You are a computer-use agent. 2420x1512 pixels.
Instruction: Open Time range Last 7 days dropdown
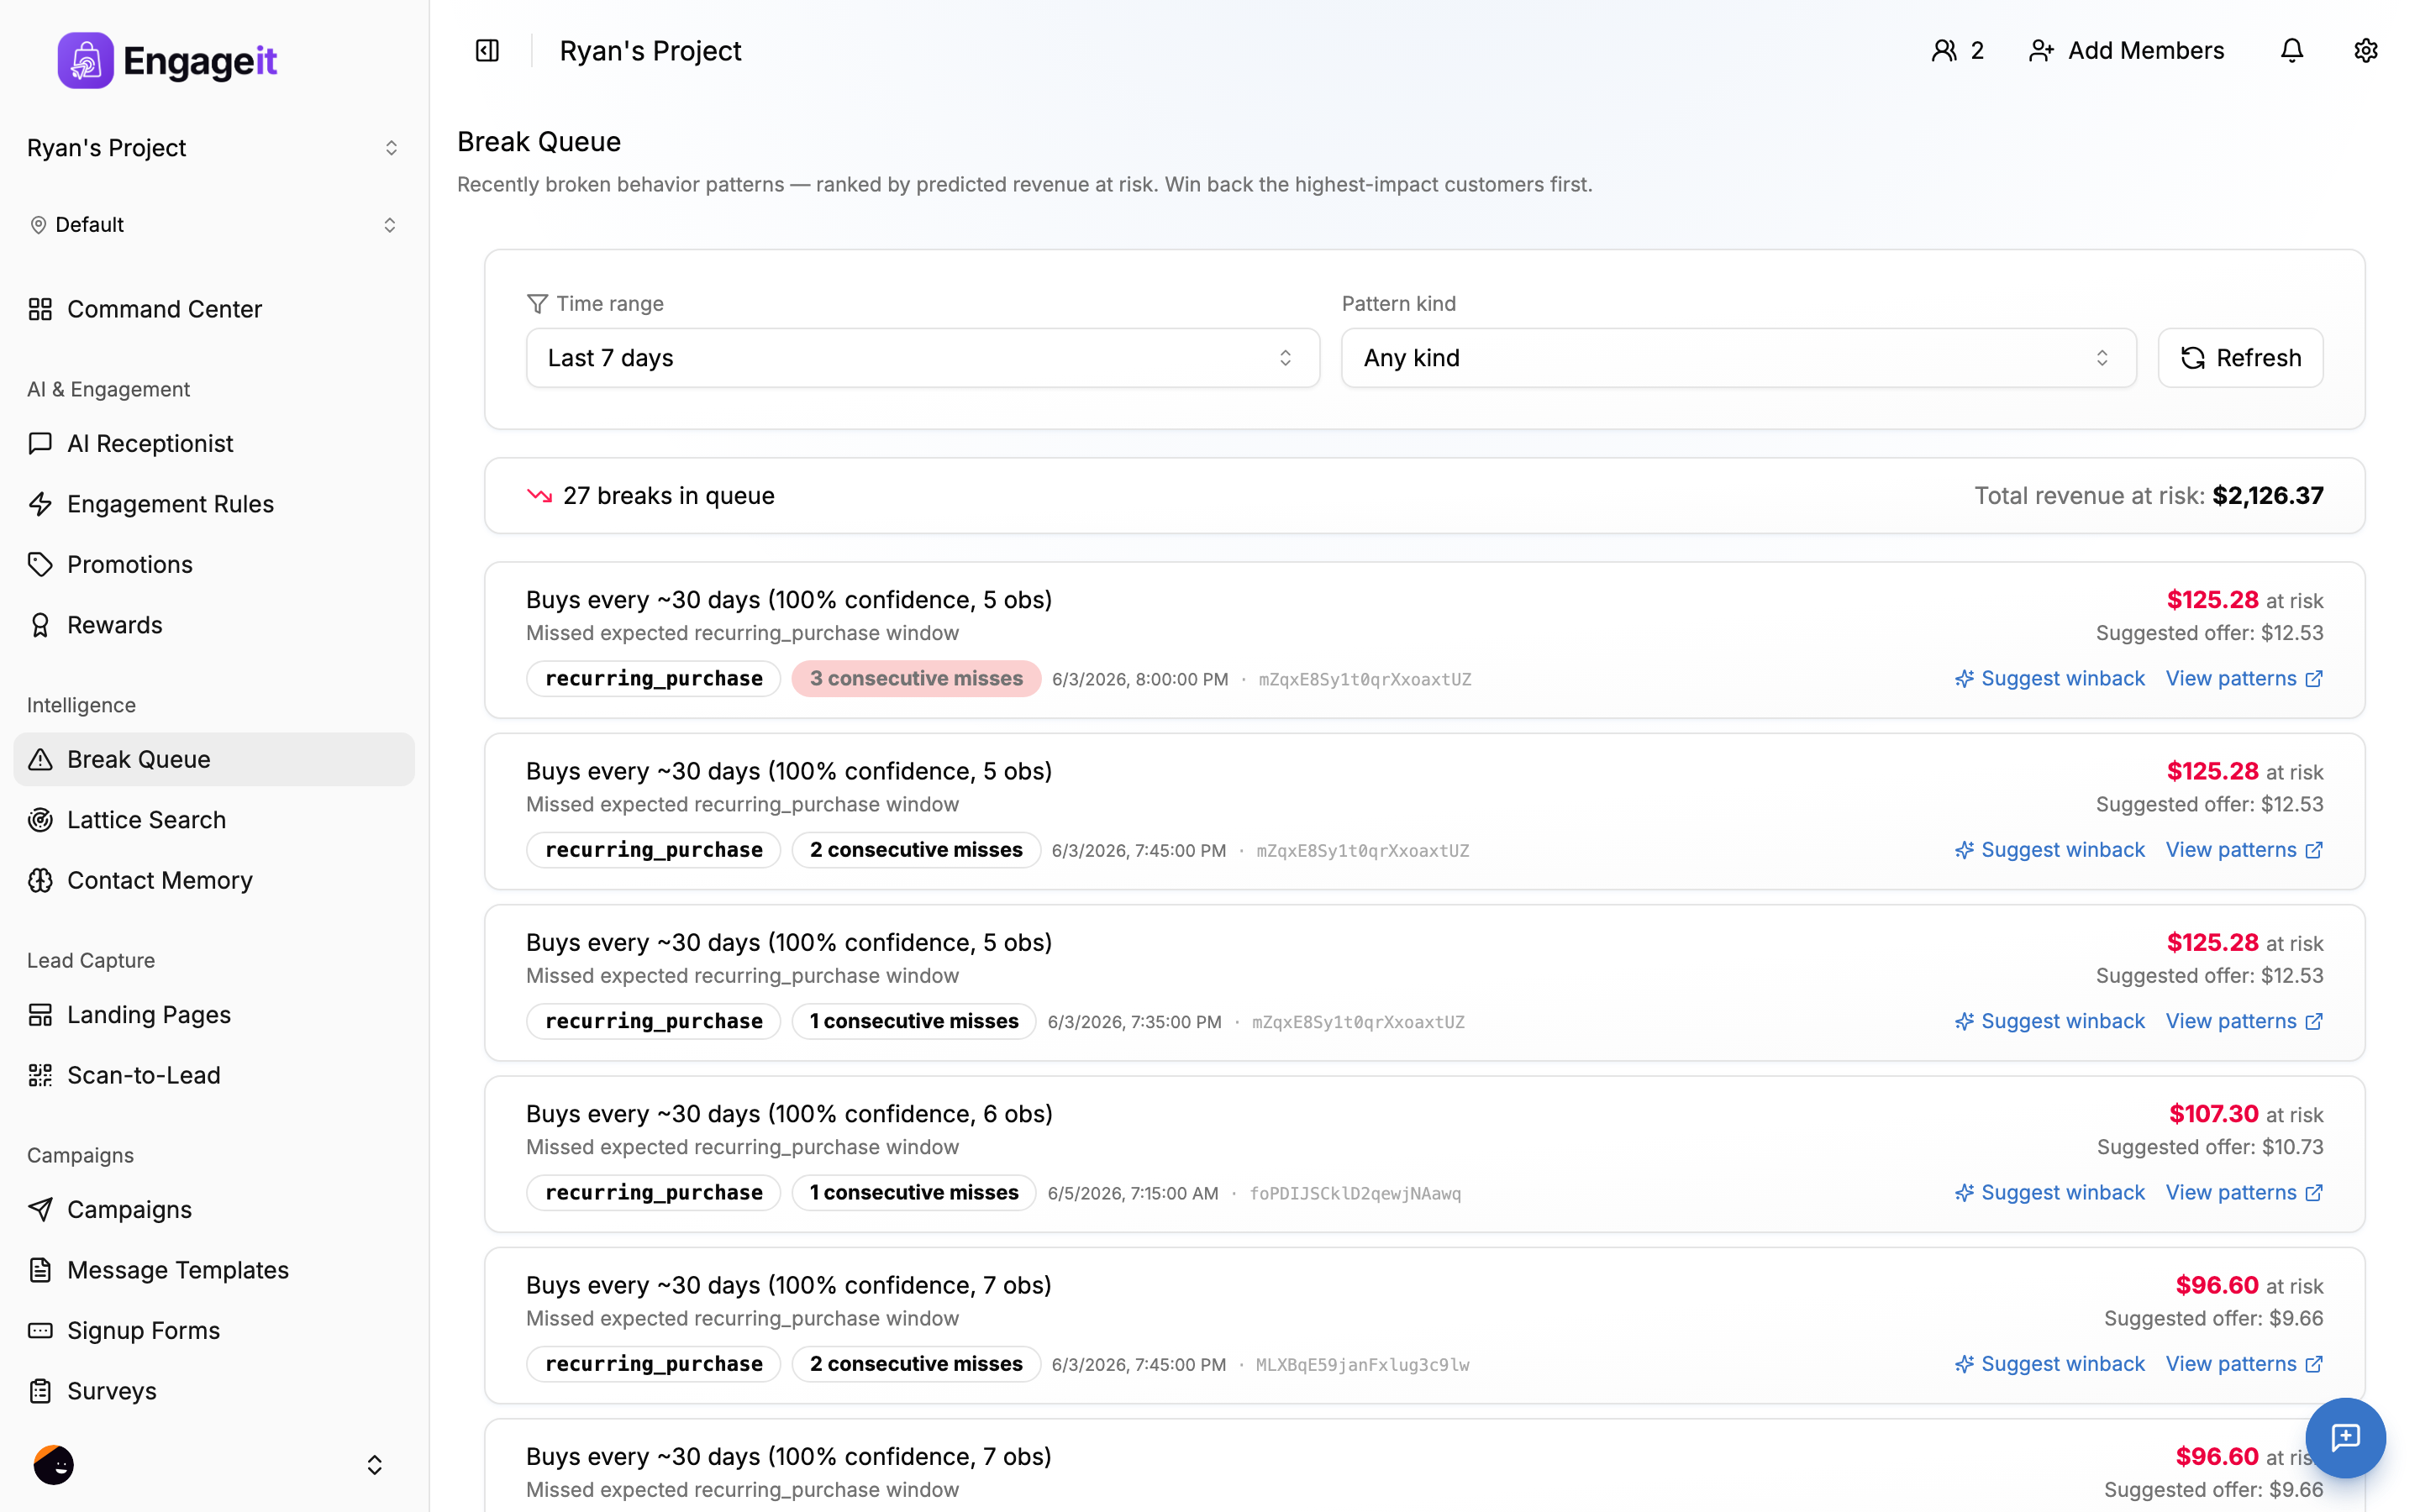(x=922, y=358)
